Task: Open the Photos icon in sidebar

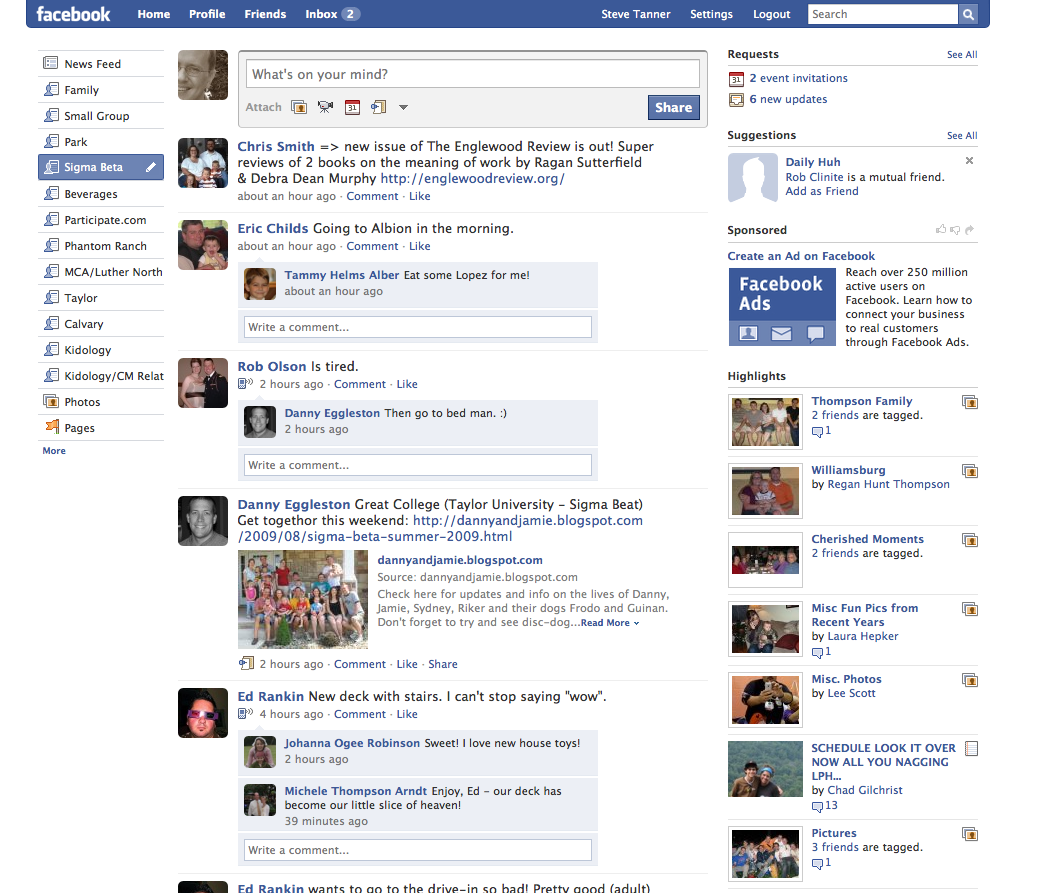Action: point(51,401)
